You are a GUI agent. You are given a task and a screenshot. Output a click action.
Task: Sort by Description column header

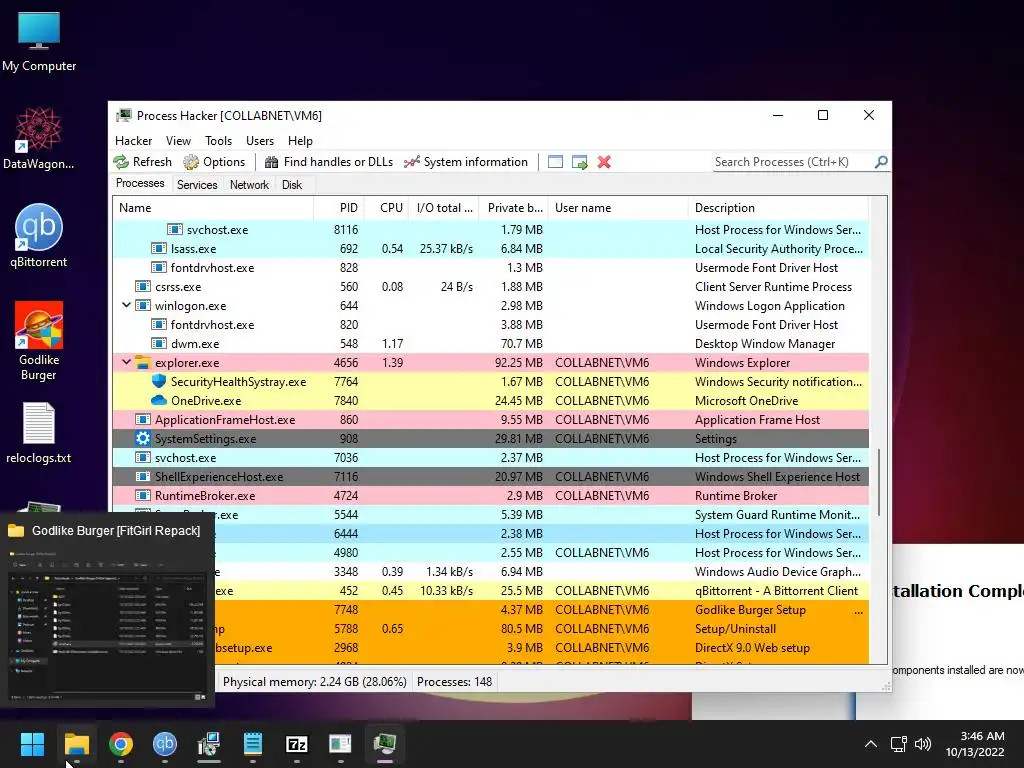click(778, 208)
